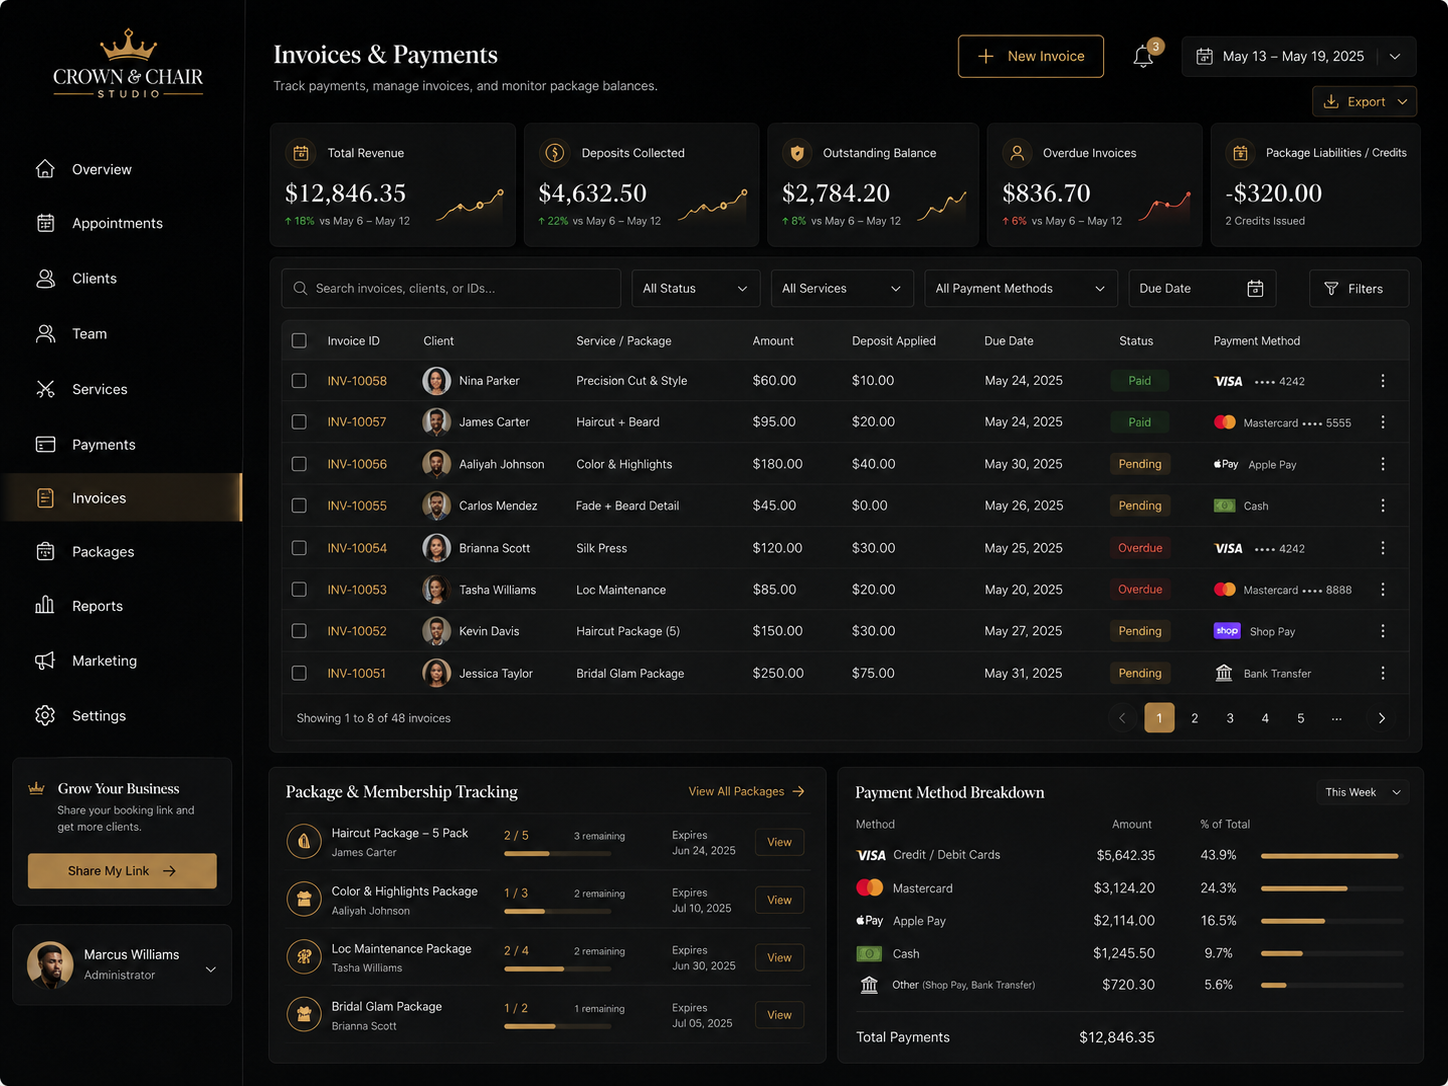Image resolution: width=1448 pixels, height=1086 pixels.
Task: Click the Color & Highlights Package icon
Action: [304, 900]
